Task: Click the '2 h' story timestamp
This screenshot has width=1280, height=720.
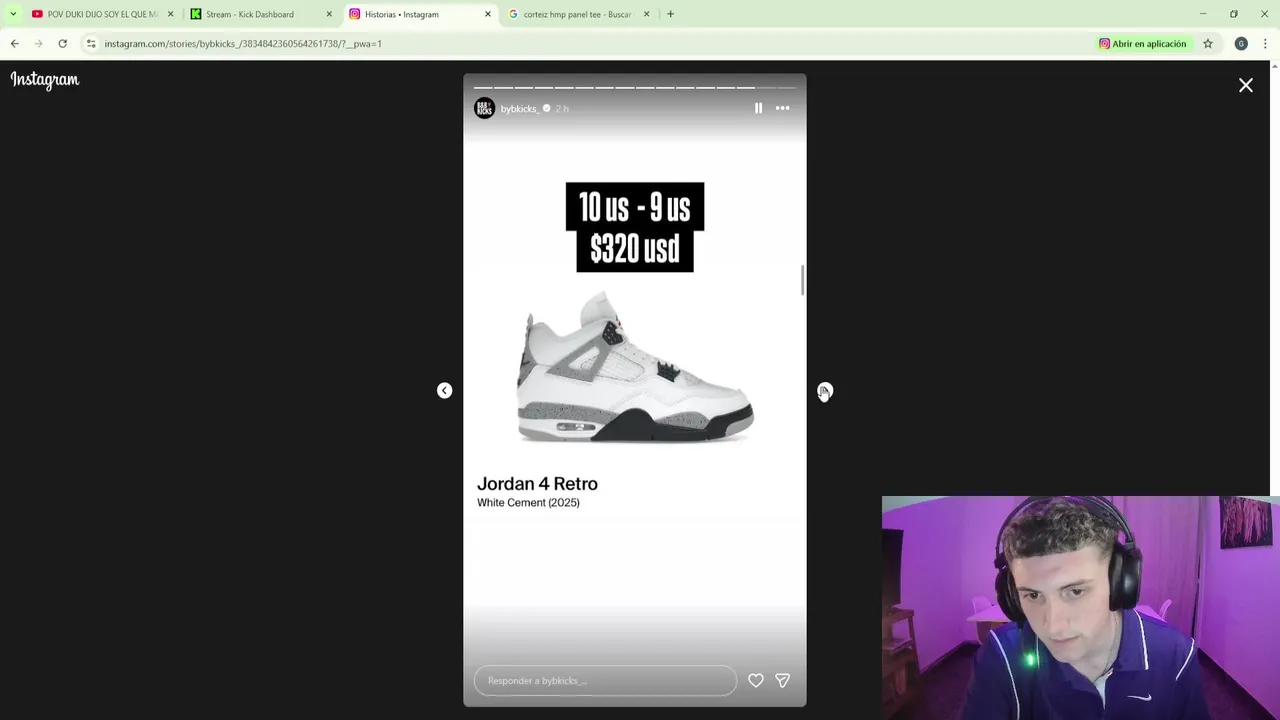Action: coord(562,108)
